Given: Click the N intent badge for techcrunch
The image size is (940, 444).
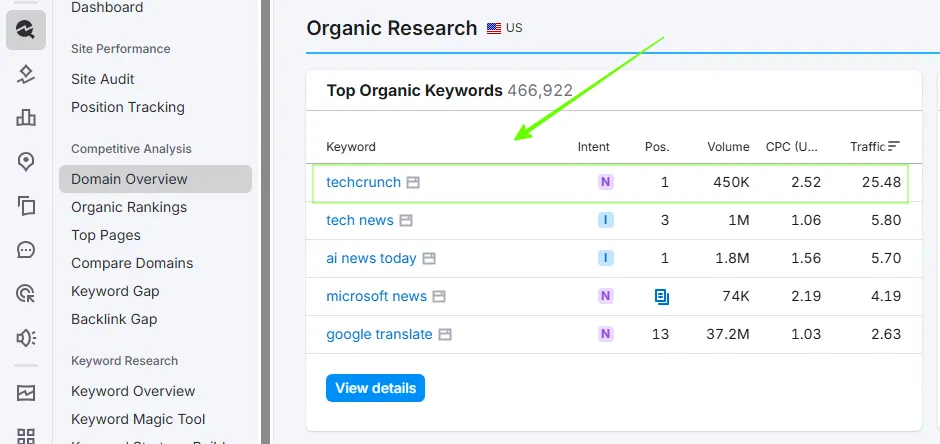Looking at the screenshot, I should tap(605, 182).
